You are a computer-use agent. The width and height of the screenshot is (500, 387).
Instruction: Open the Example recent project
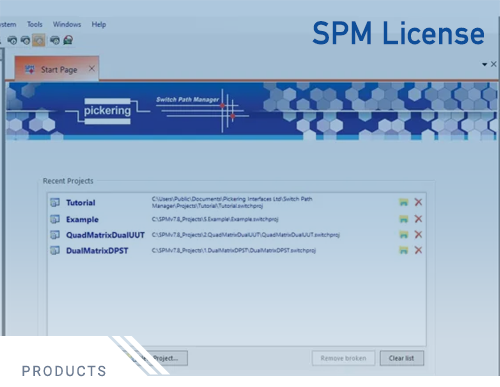(x=82, y=219)
